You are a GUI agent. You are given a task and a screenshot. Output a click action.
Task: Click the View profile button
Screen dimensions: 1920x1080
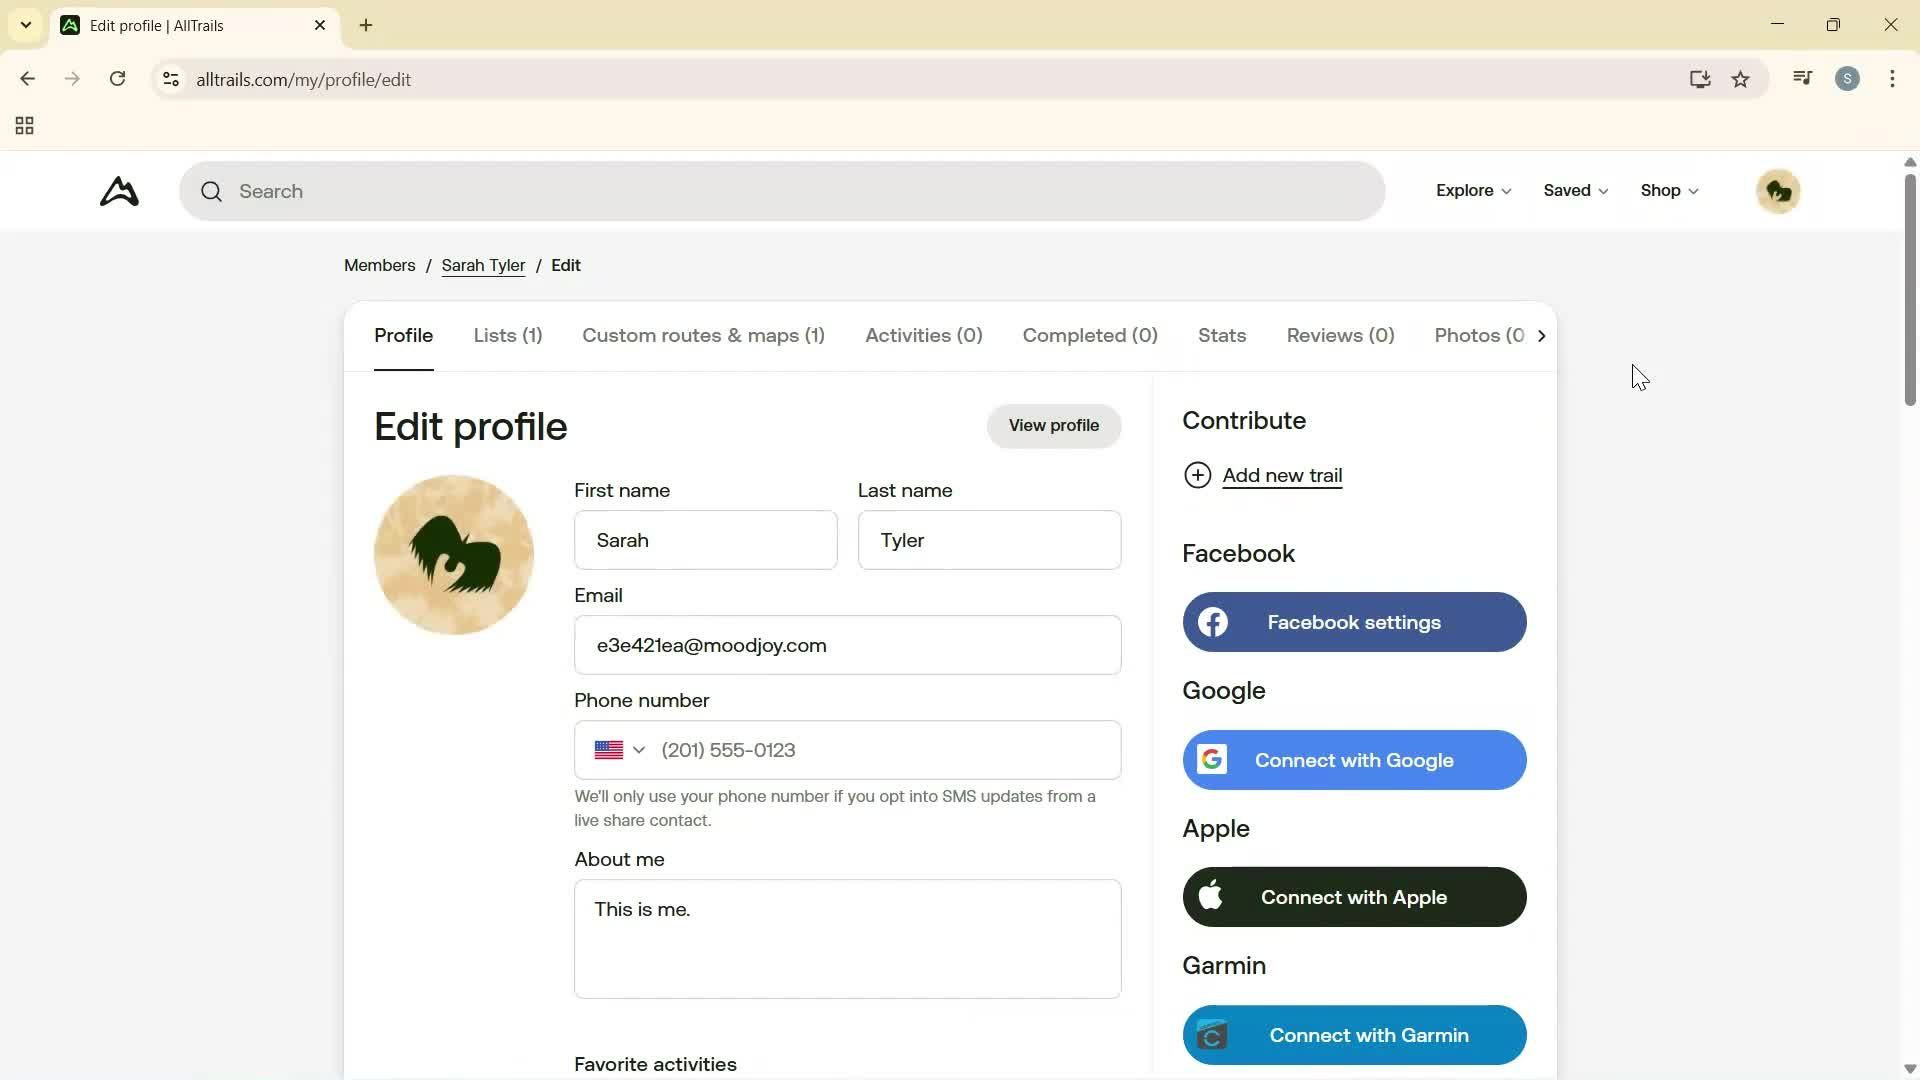[1054, 425]
